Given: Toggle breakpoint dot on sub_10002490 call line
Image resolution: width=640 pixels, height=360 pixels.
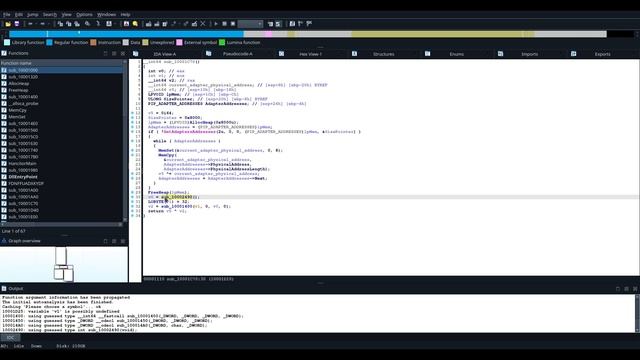Looking at the screenshot, I should click(133, 197).
